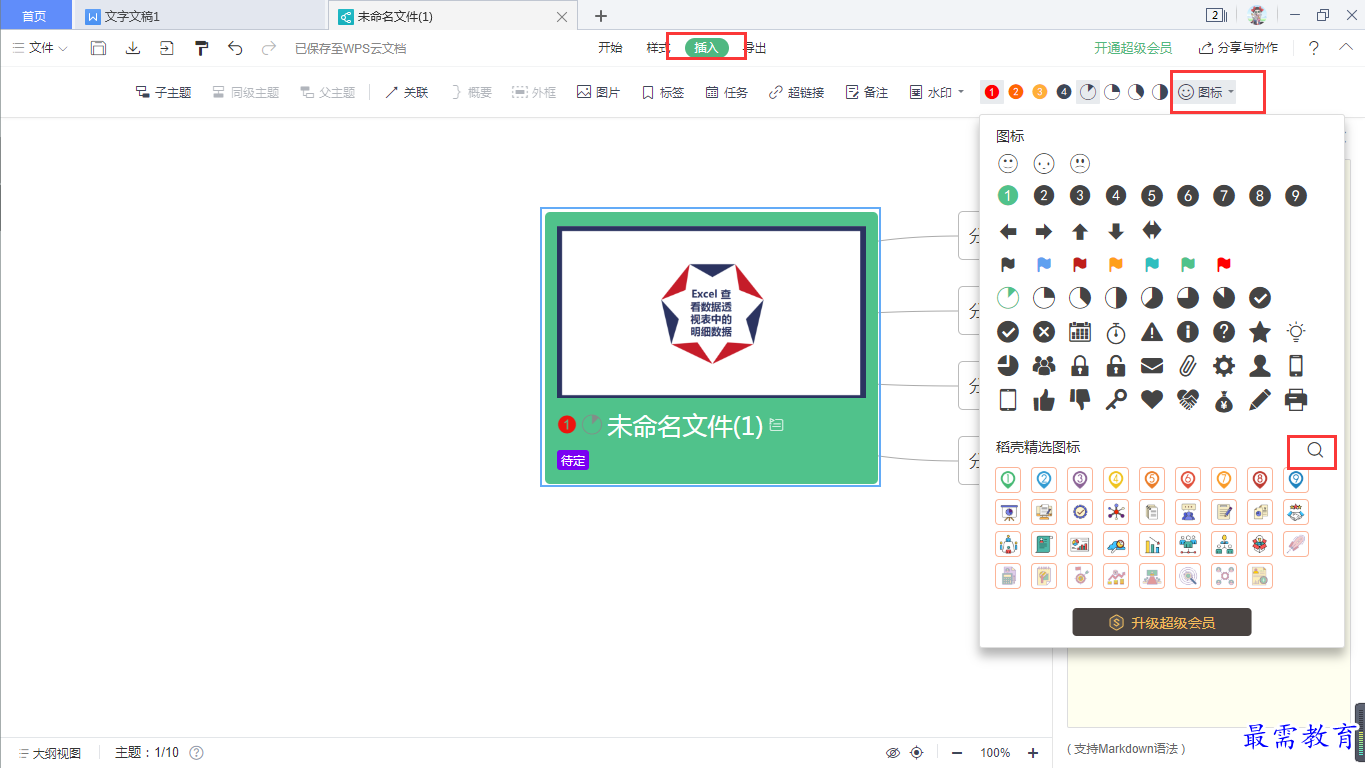Click the save icon in title toolbar

click(98, 48)
